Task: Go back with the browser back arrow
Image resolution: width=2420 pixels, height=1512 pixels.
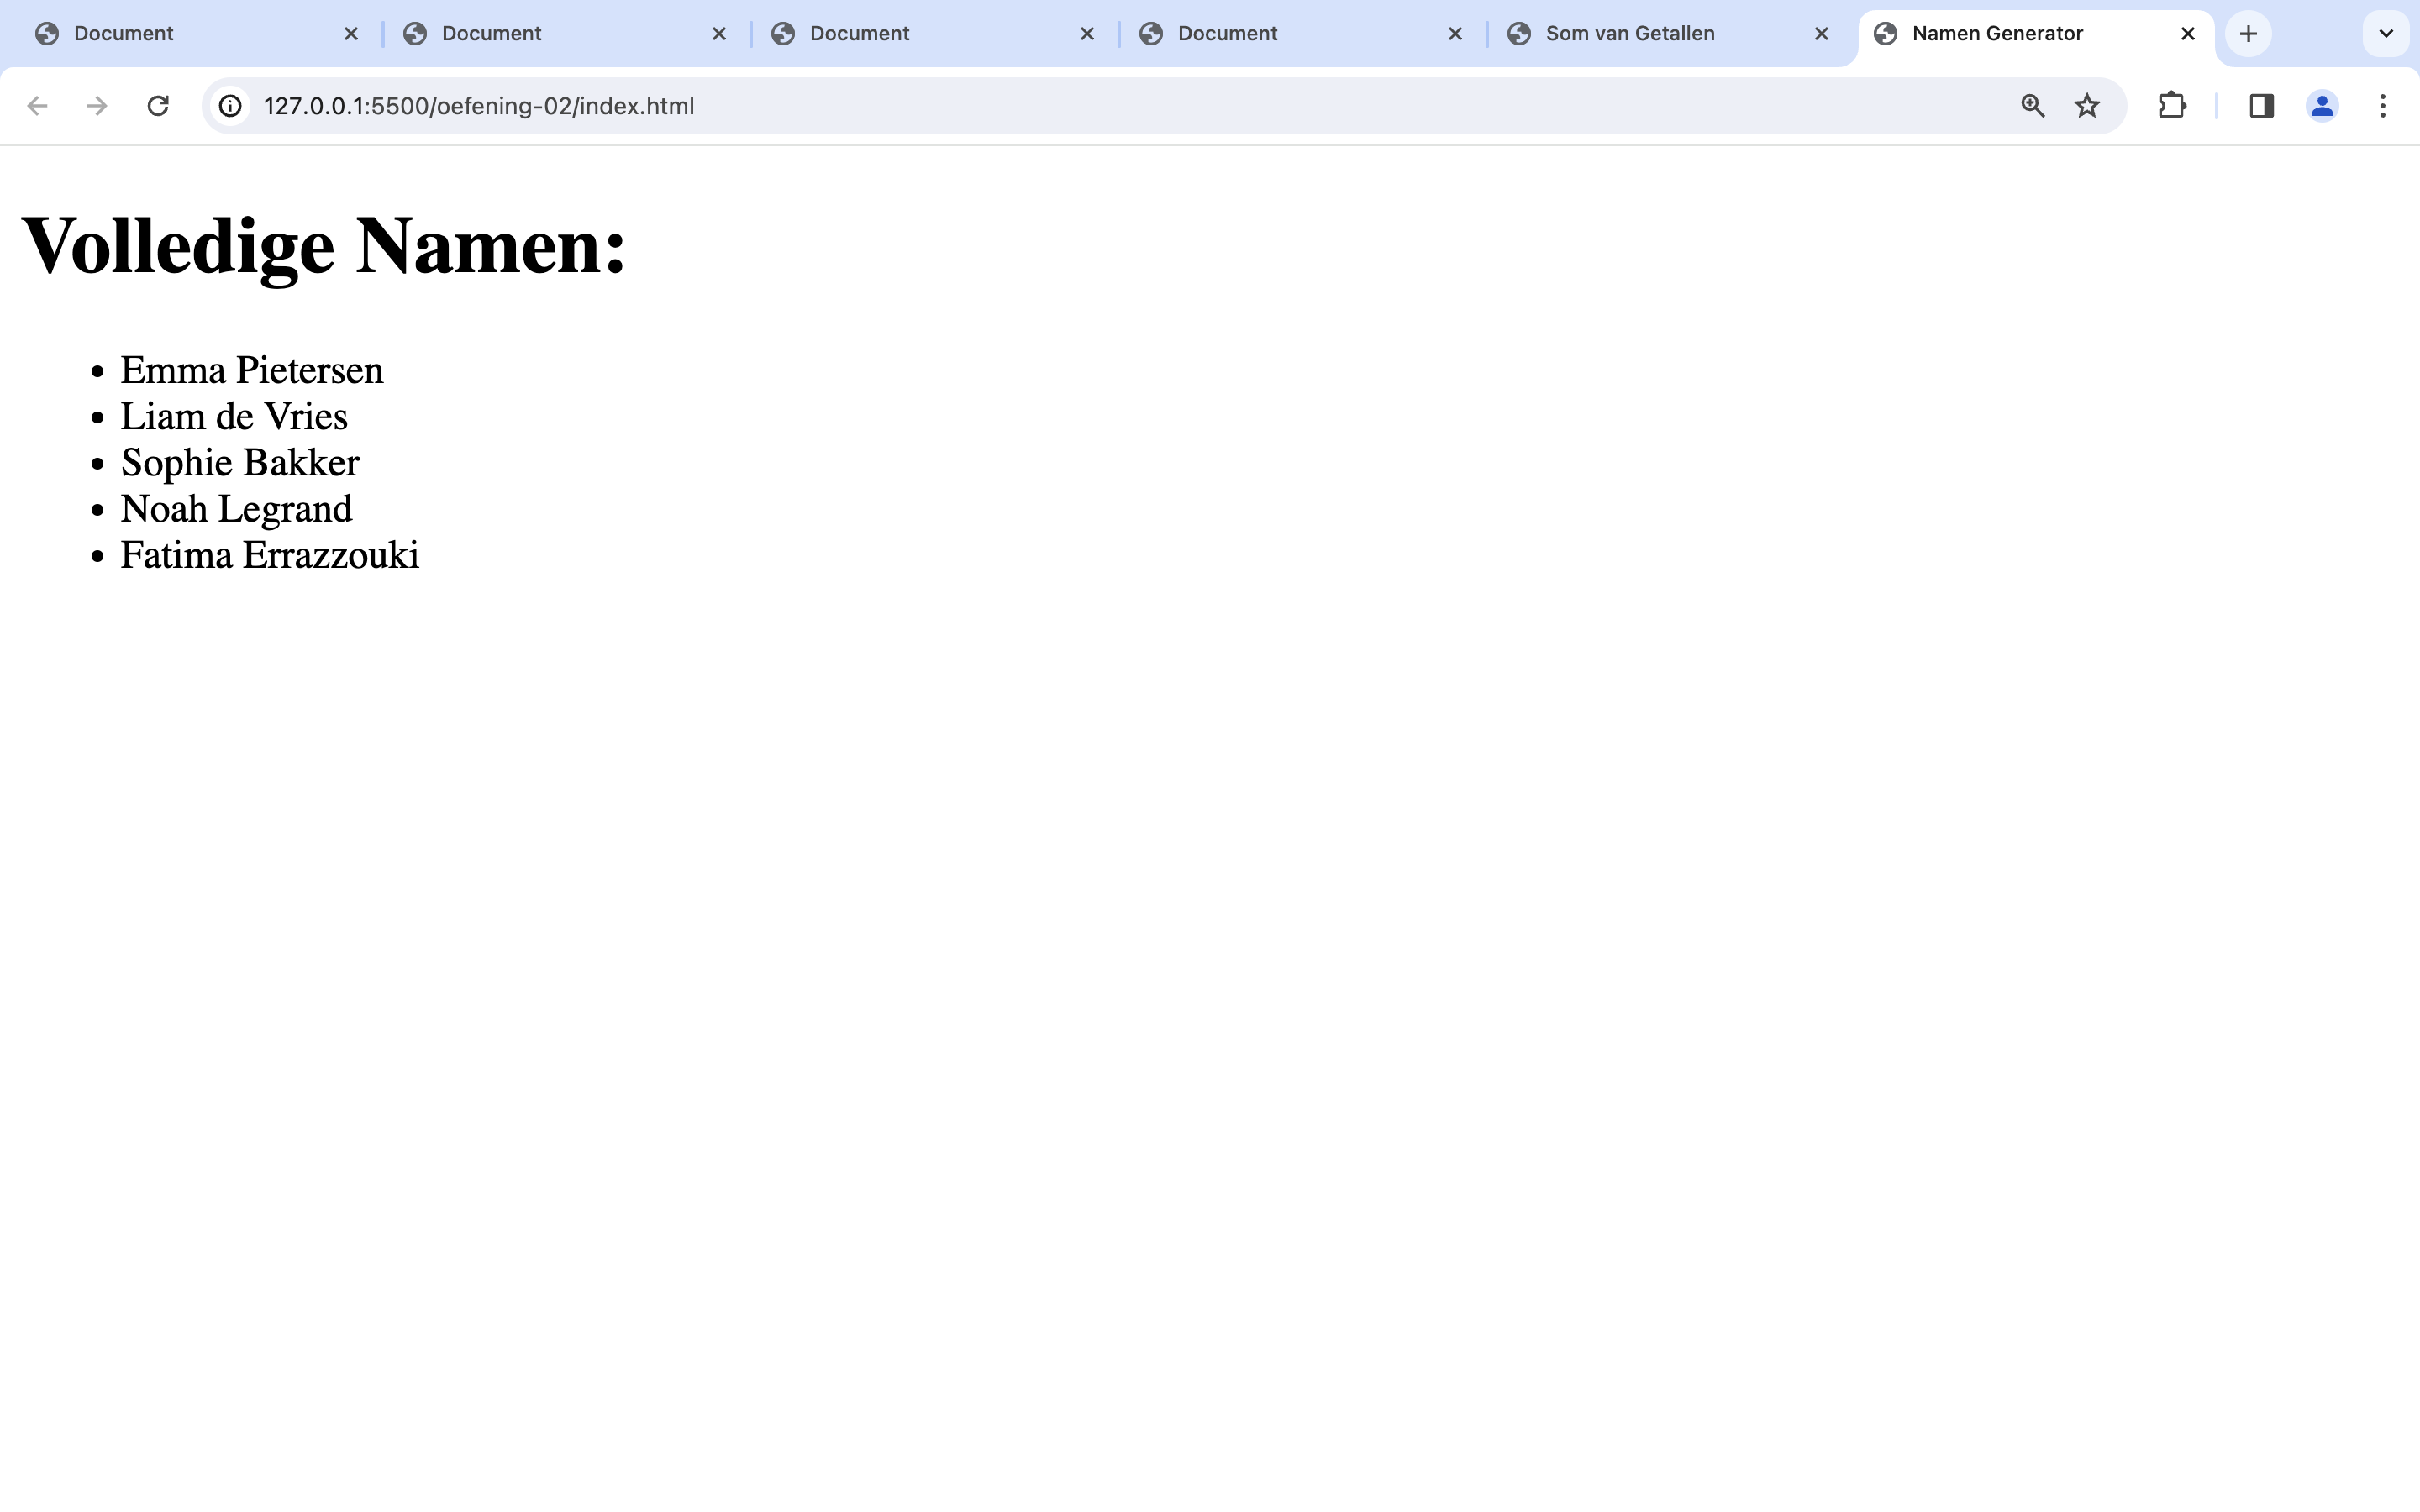Action: 37,106
